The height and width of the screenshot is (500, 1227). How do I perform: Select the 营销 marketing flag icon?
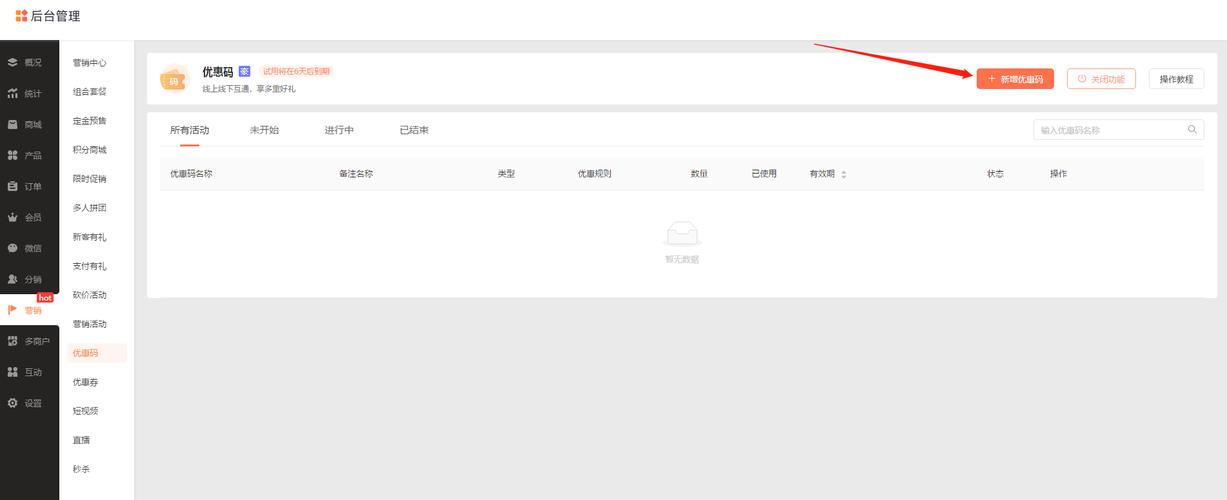(12, 310)
